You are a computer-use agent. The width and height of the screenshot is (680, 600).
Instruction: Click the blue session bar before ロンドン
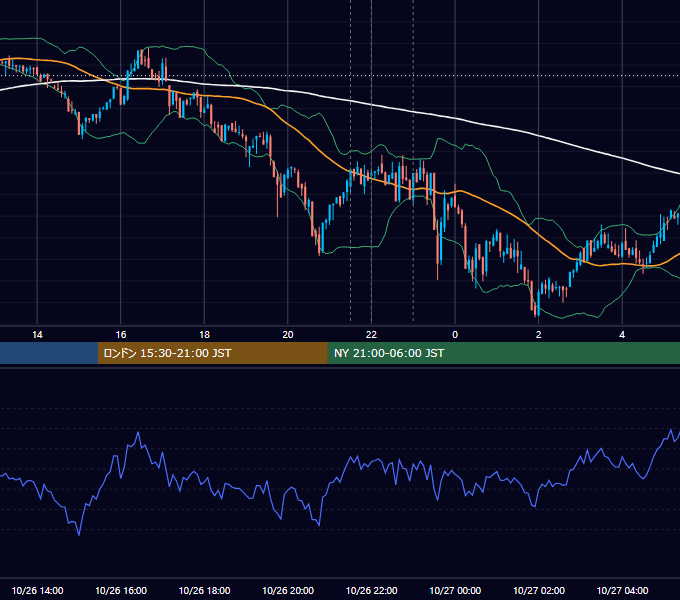49,353
